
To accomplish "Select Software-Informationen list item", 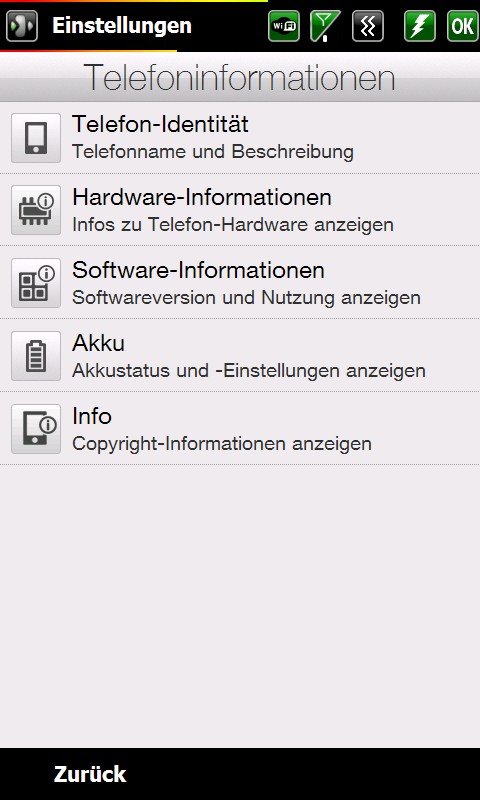I will (x=240, y=283).
